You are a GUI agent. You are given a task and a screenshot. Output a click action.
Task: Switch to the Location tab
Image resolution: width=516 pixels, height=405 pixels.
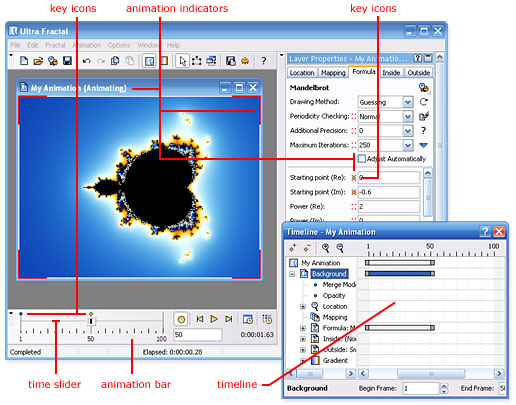click(x=302, y=73)
